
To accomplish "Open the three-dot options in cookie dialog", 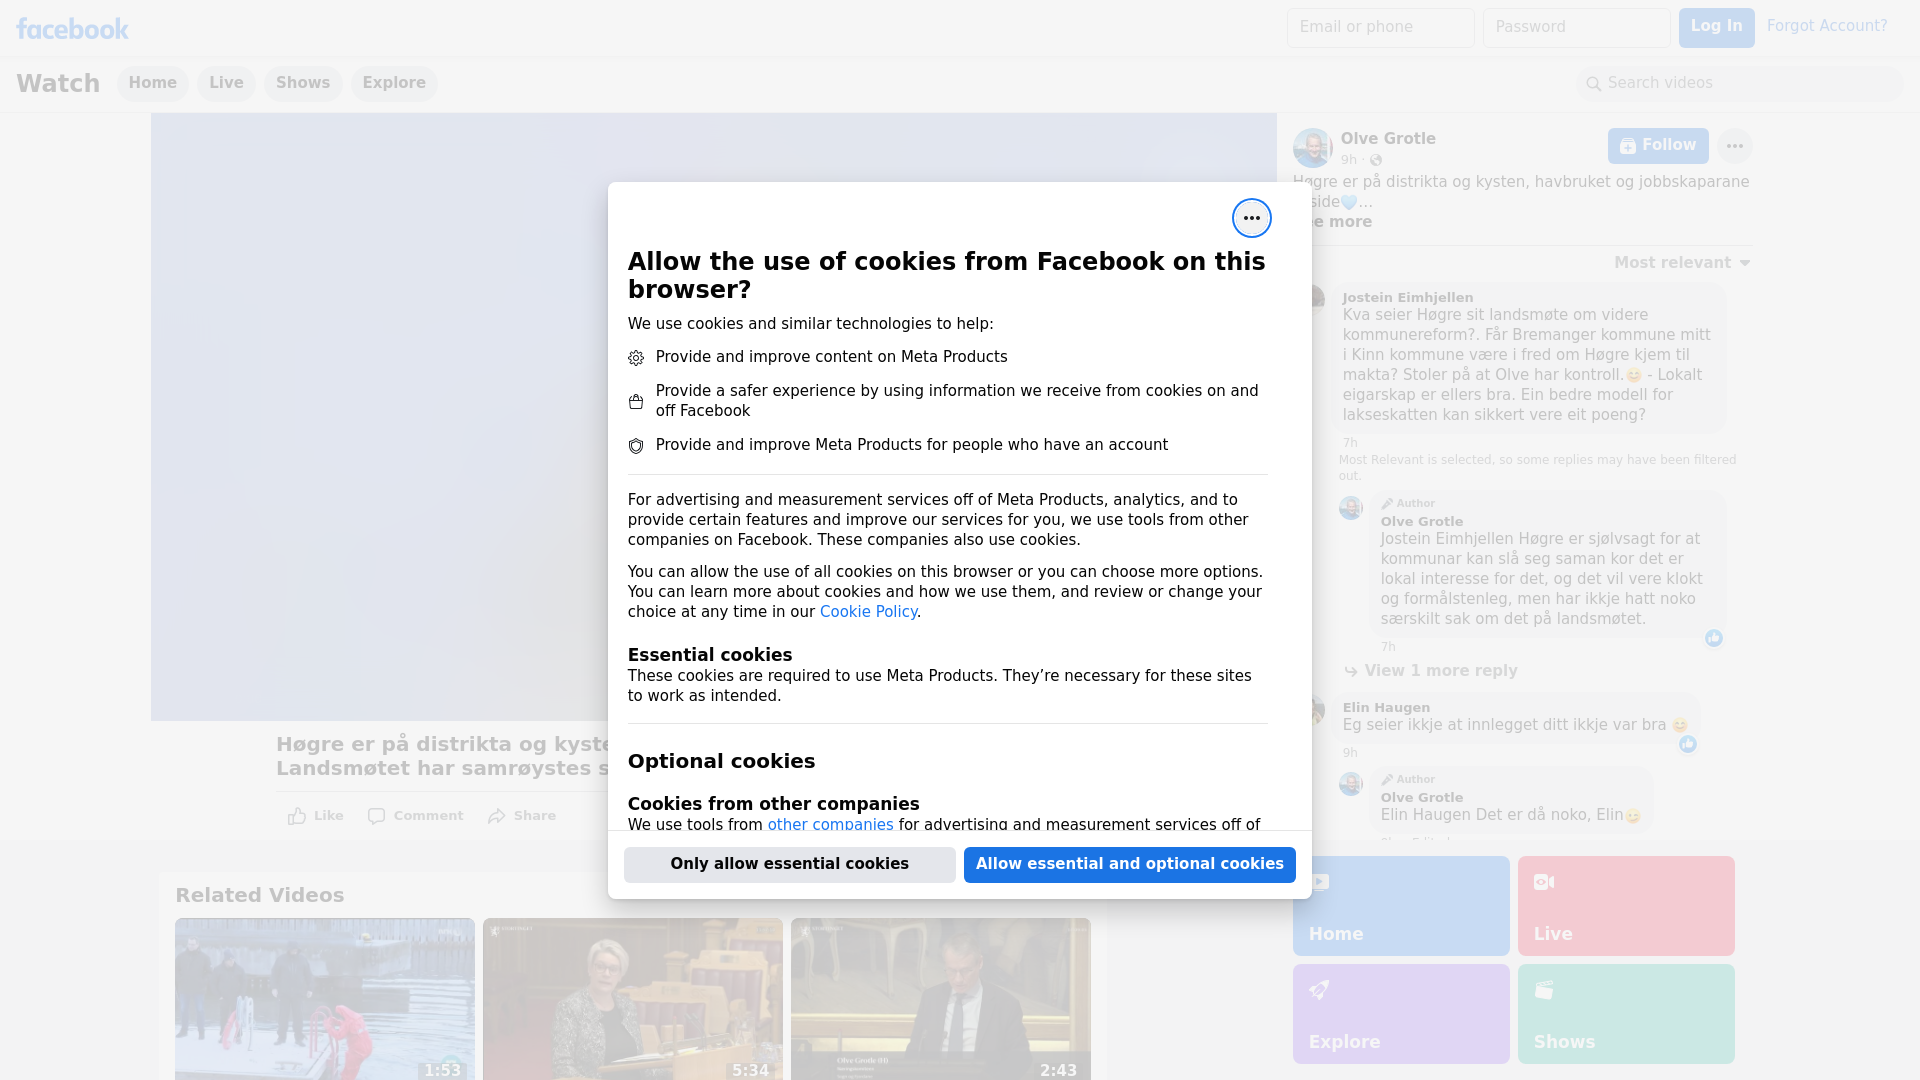I will pos(1251,218).
